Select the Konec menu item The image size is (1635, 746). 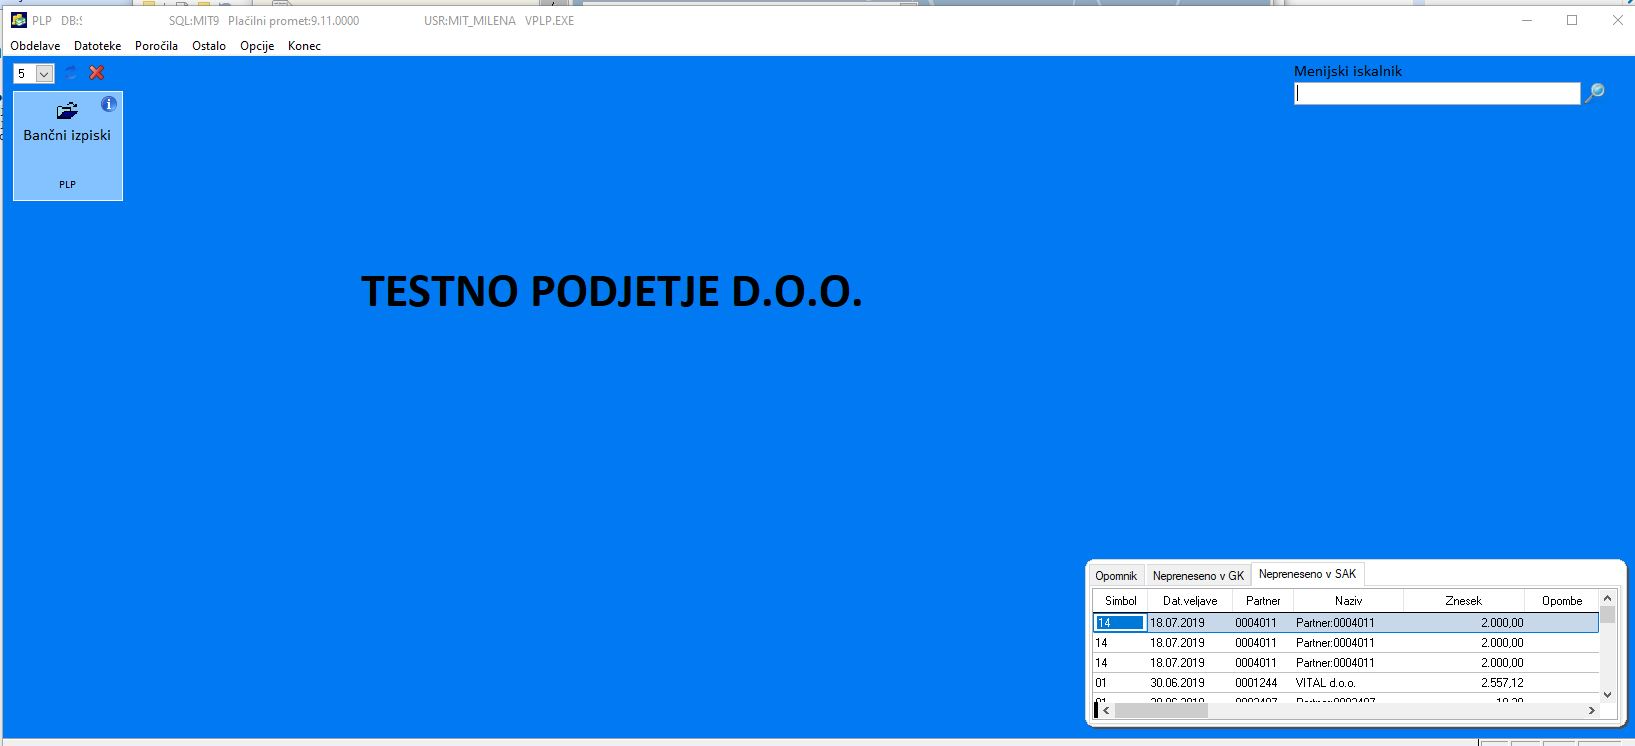pos(304,46)
